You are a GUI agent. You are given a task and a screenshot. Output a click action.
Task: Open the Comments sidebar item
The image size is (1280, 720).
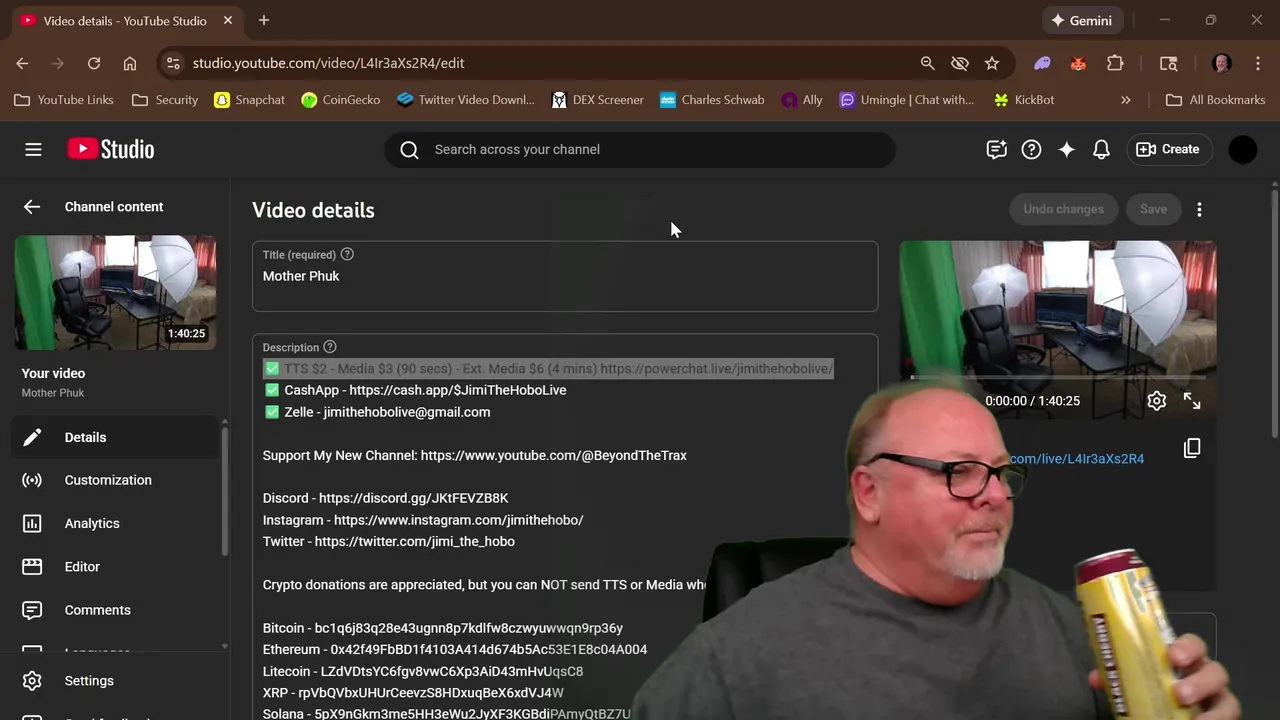coord(115,610)
